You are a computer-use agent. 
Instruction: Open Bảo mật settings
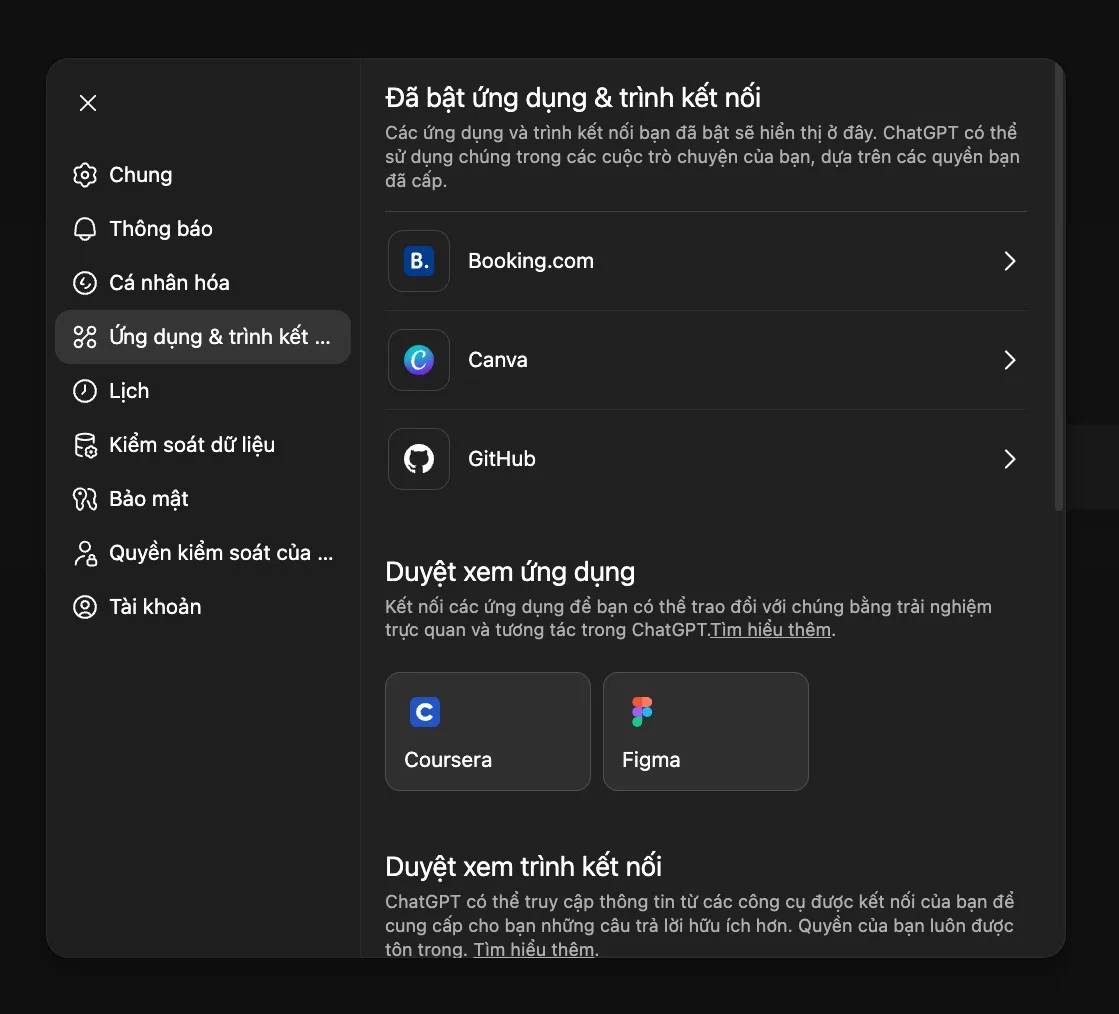click(203, 499)
